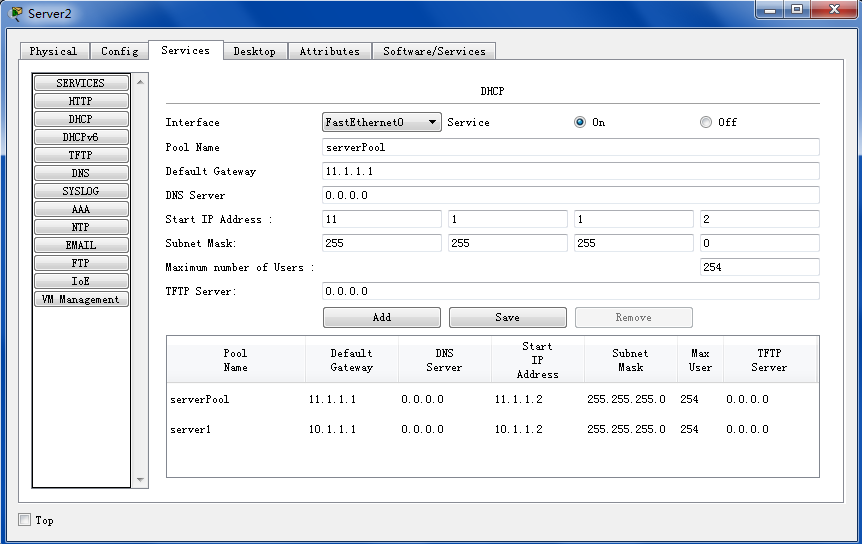Go to the Physical tab
The height and width of the screenshot is (544, 862).
tap(54, 51)
